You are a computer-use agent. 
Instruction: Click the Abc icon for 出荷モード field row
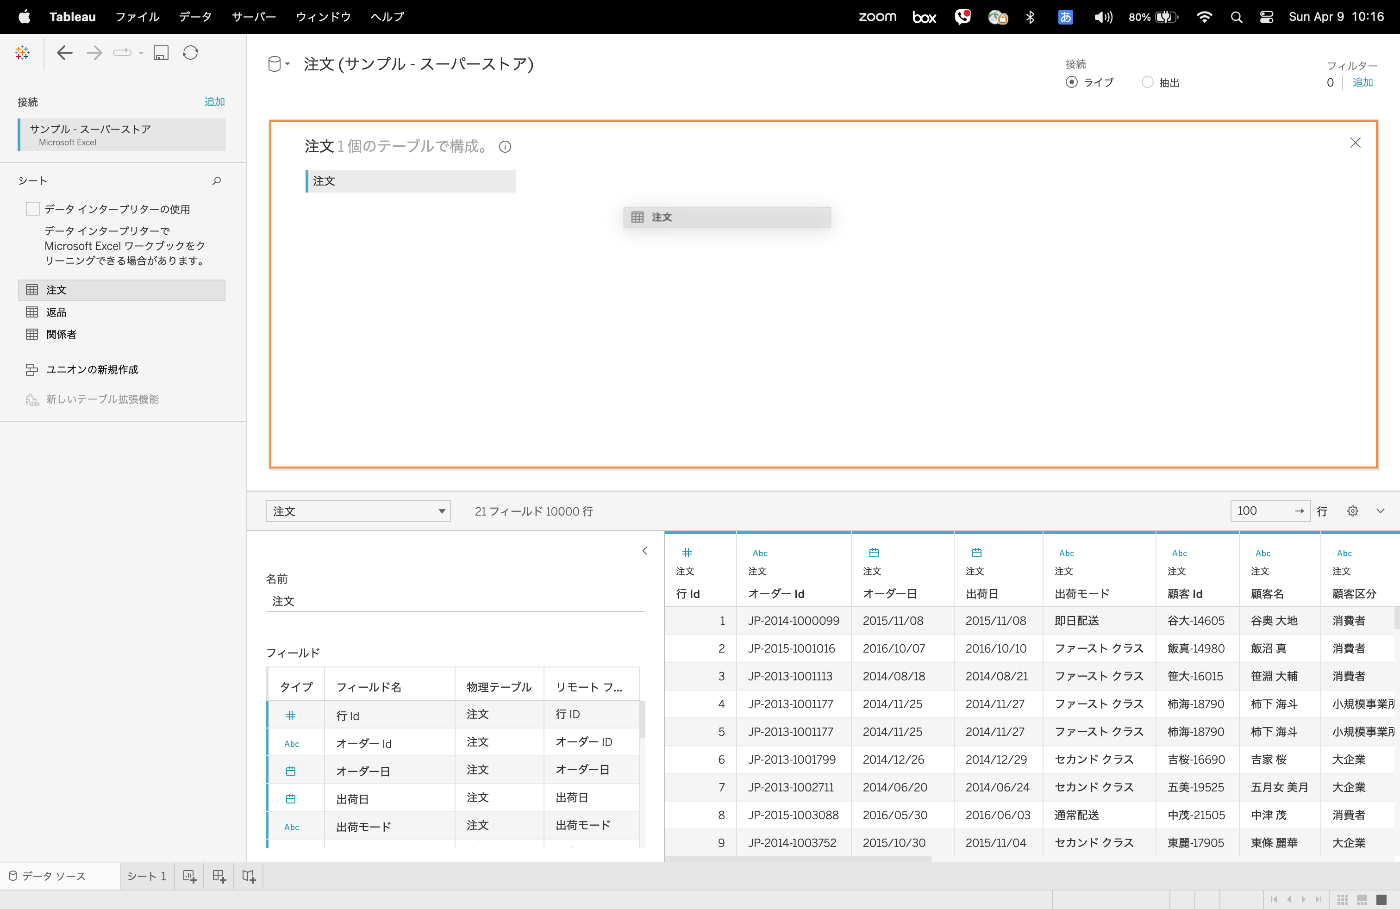[292, 827]
